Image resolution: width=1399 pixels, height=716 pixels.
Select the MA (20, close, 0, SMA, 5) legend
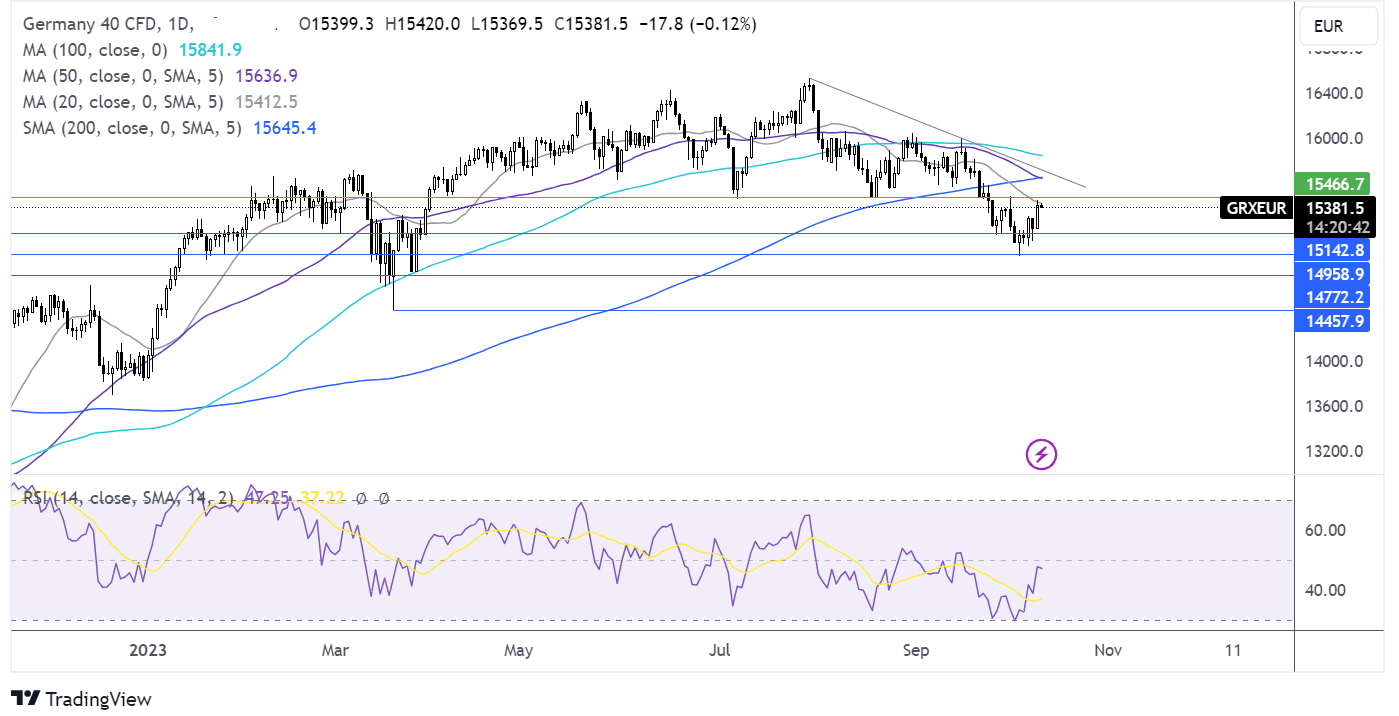click(121, 101)
